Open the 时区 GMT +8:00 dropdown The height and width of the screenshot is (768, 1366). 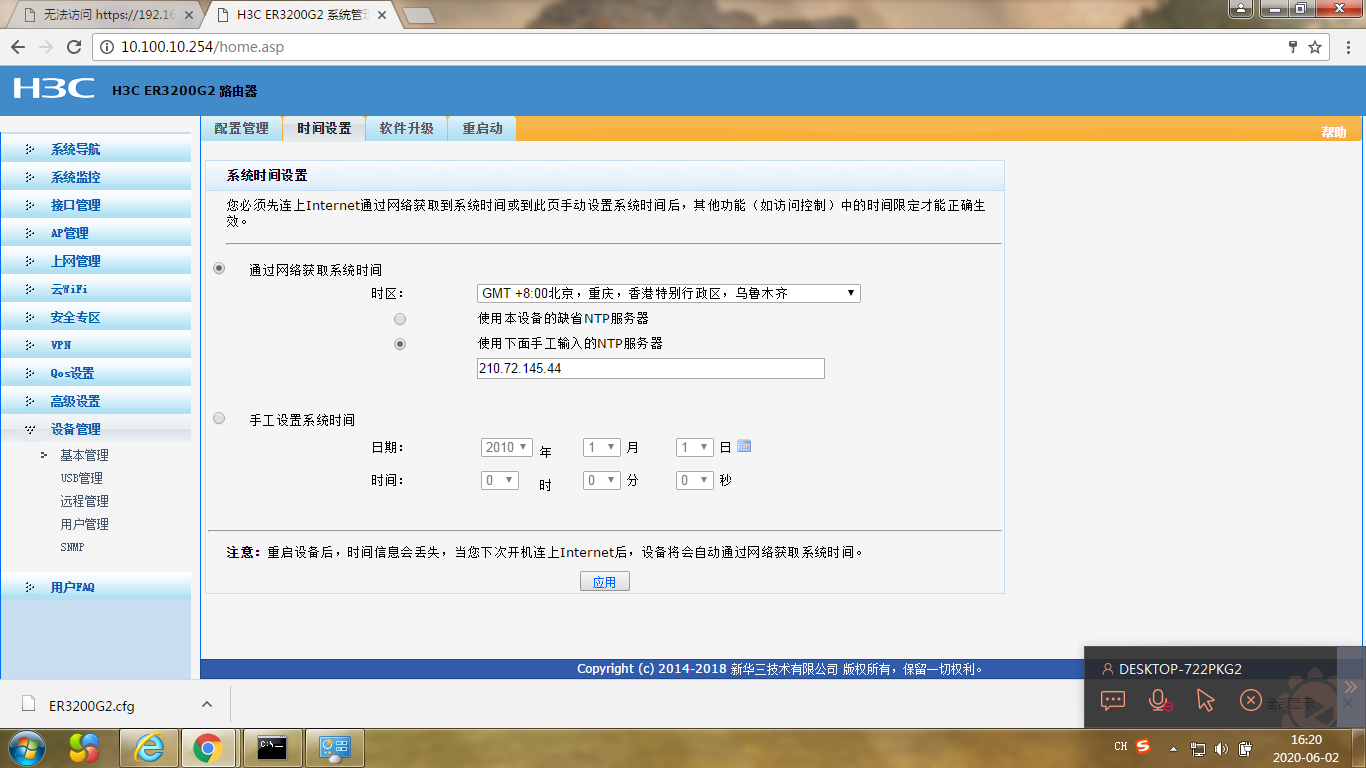(x=669, y=293)
